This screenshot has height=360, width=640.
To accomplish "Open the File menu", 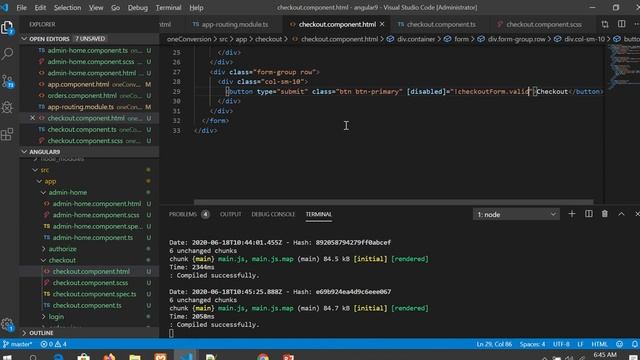I will coord(22,8).
